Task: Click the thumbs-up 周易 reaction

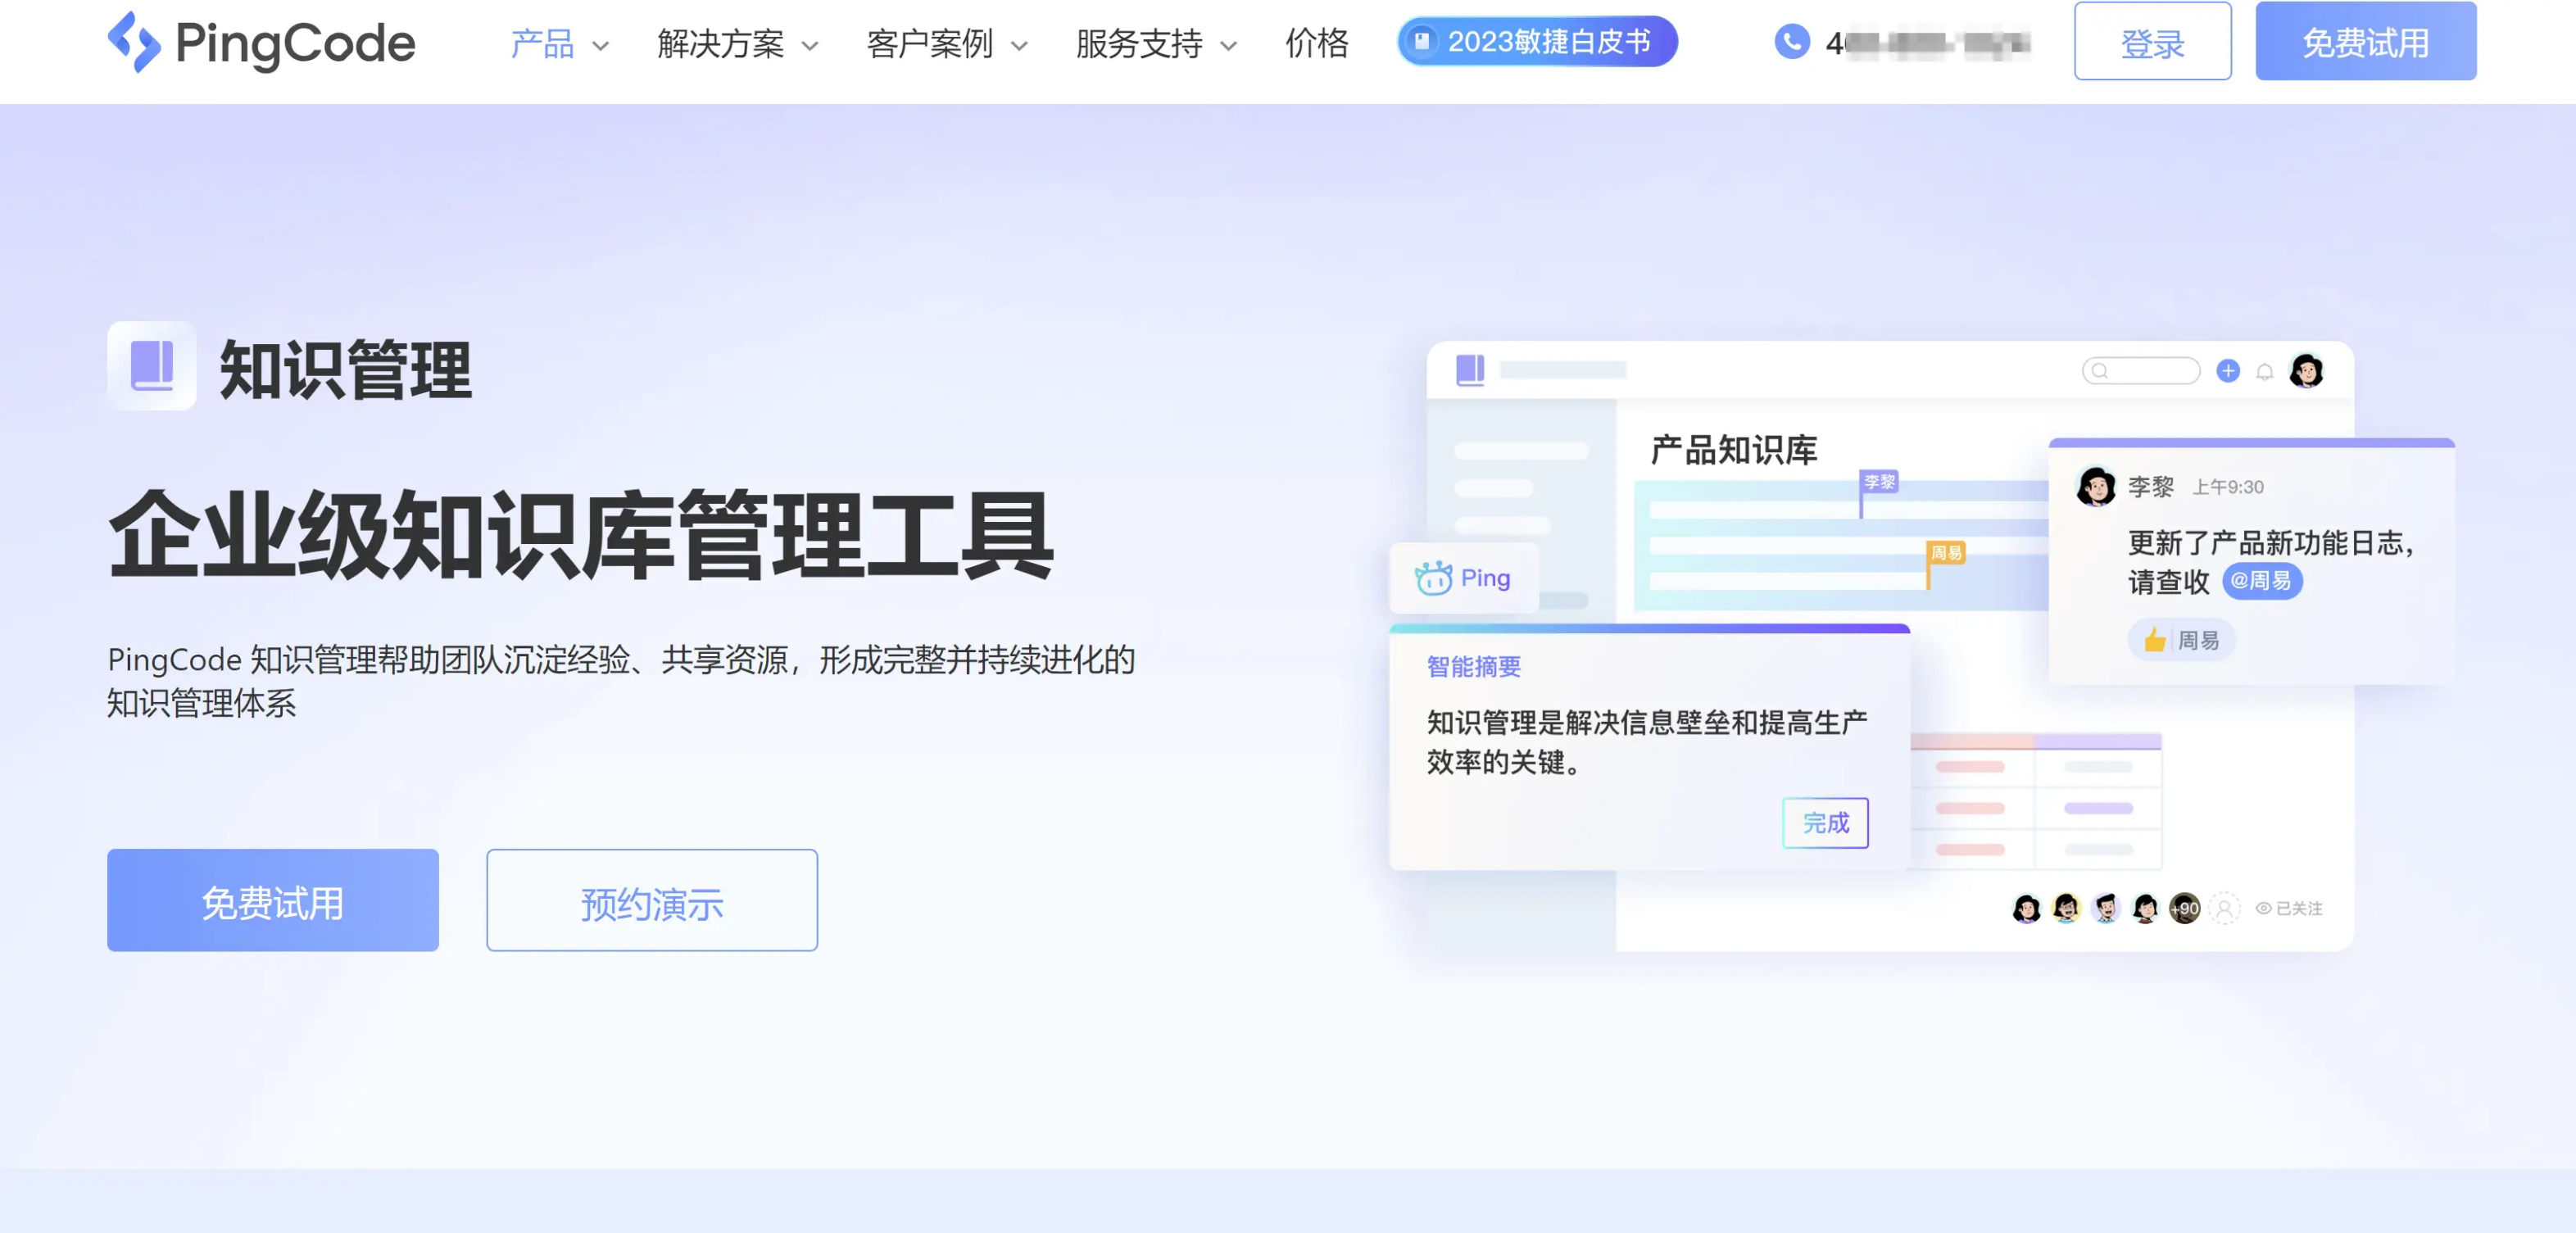Action: pyautogui.click(x=2181, y=640)
